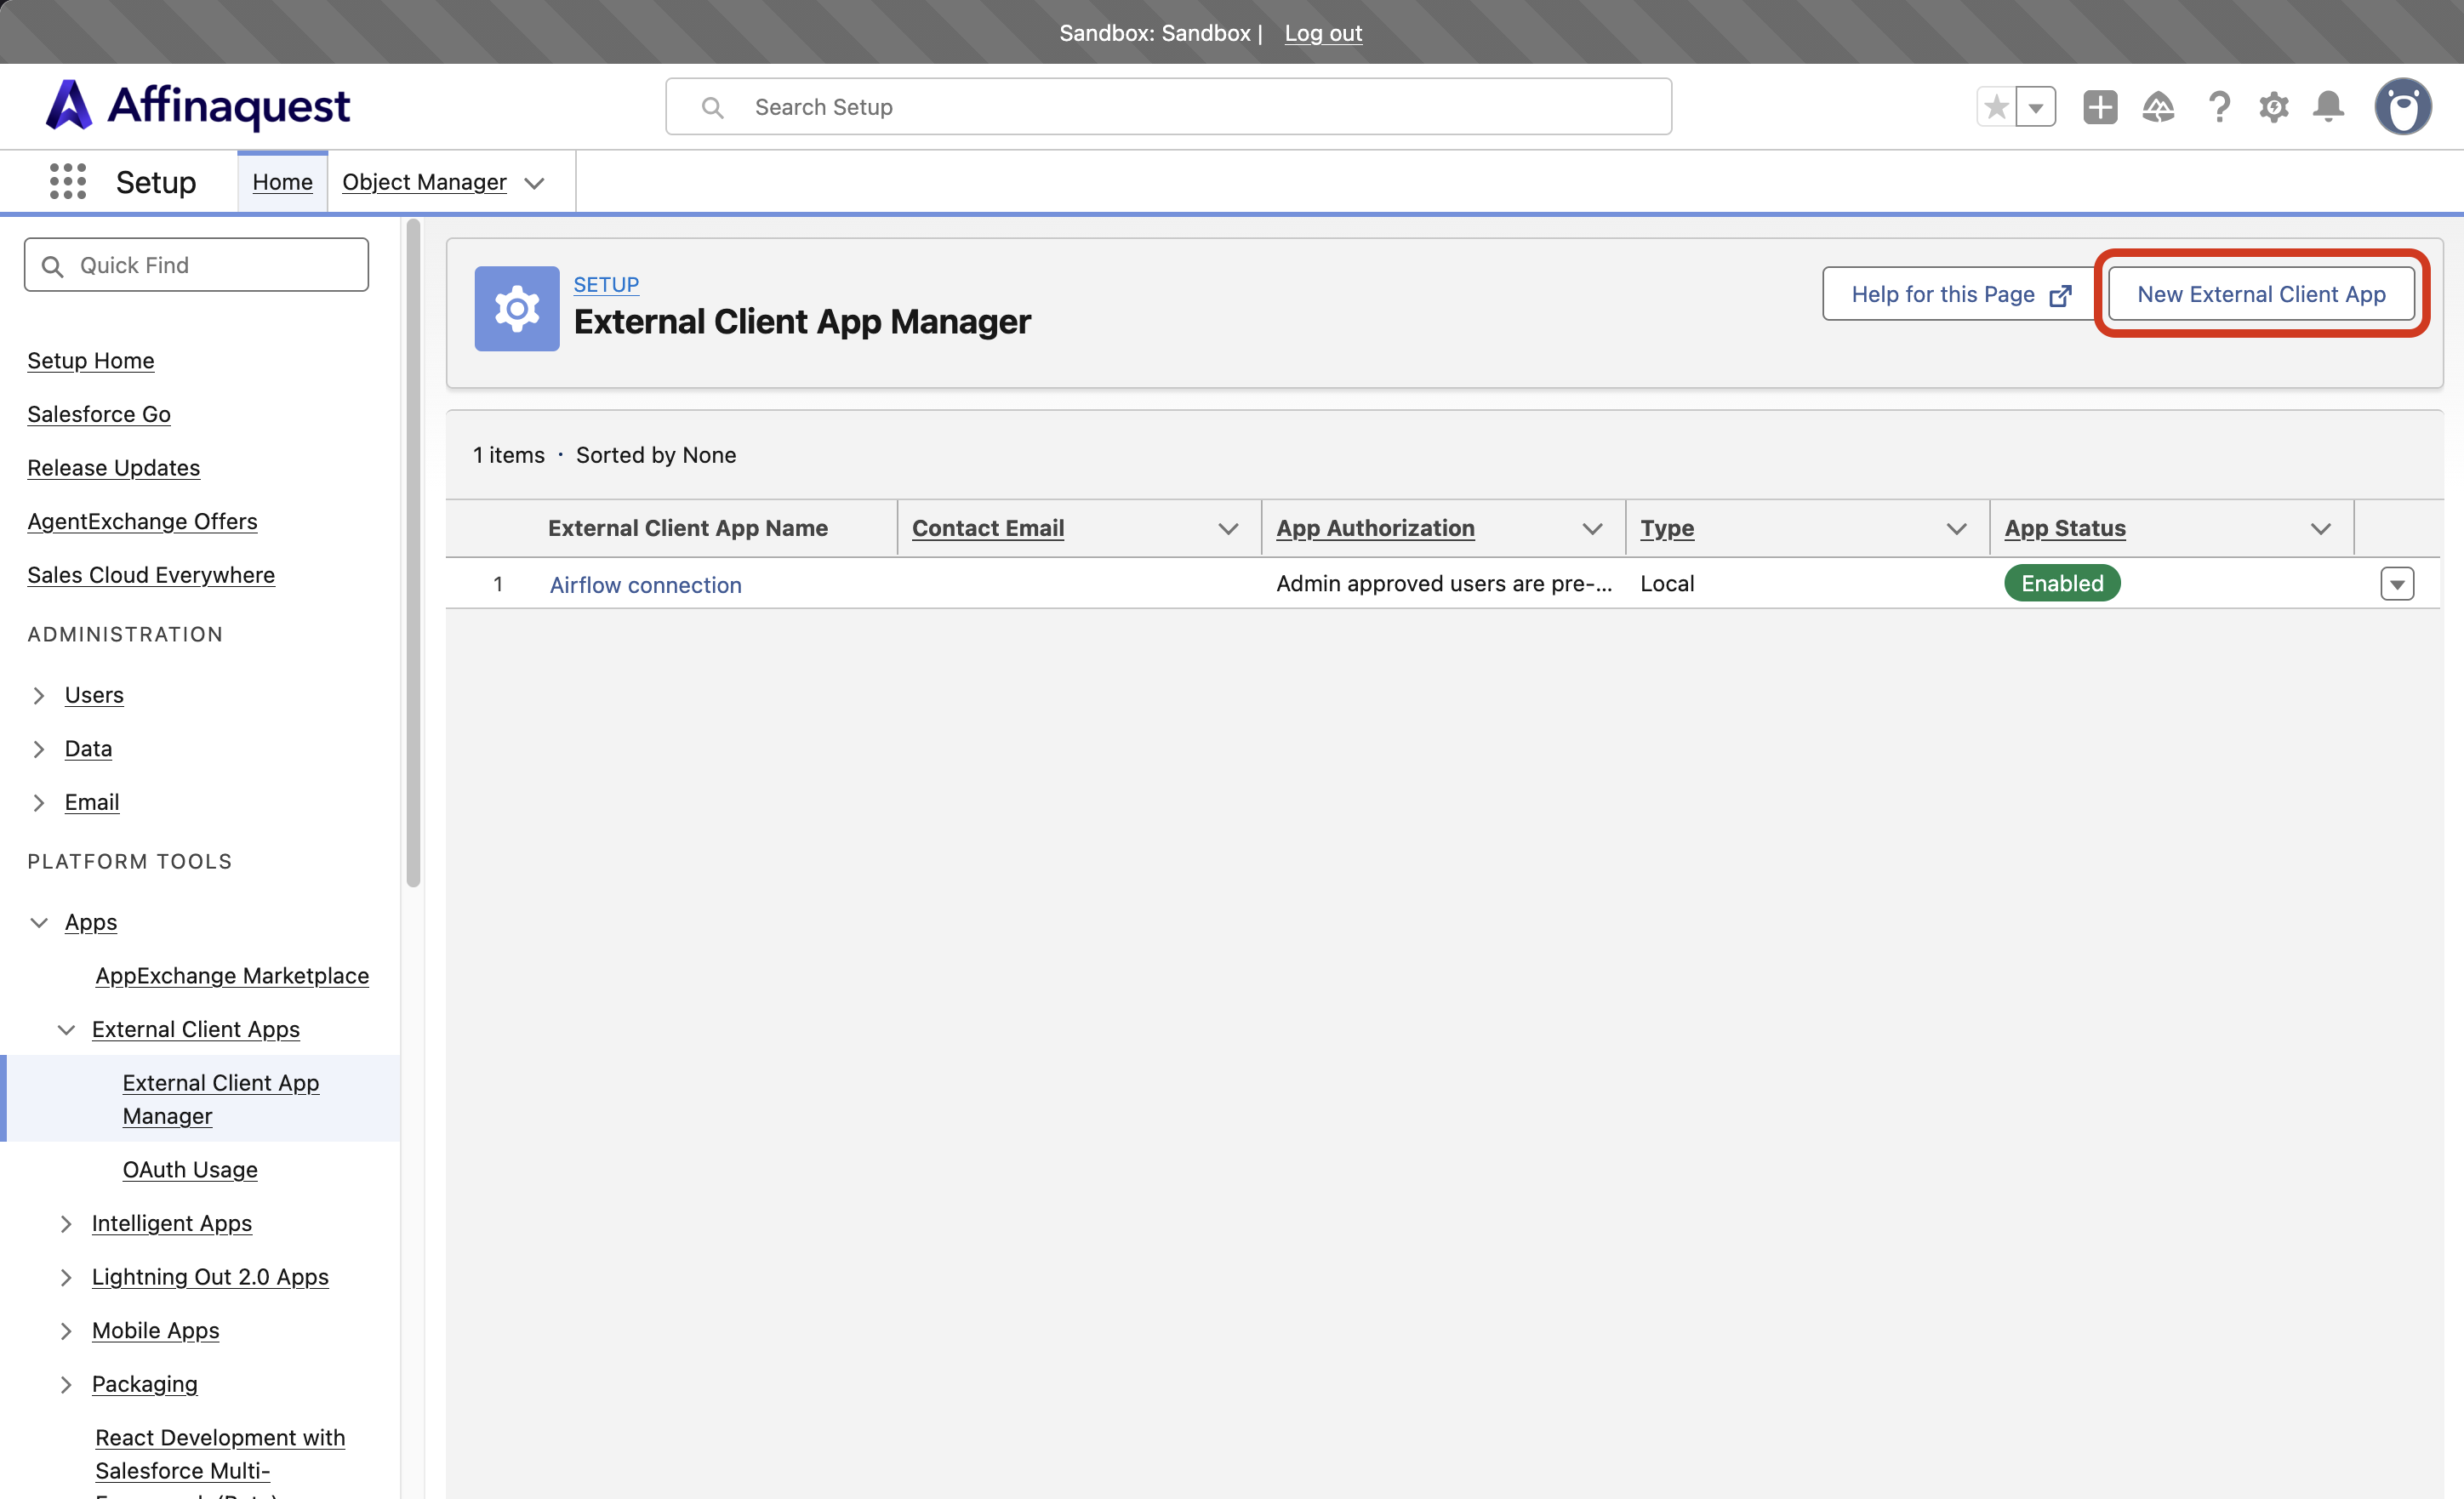Click the Quick Find input field
2464x1499 pixels.
(197, 265)
